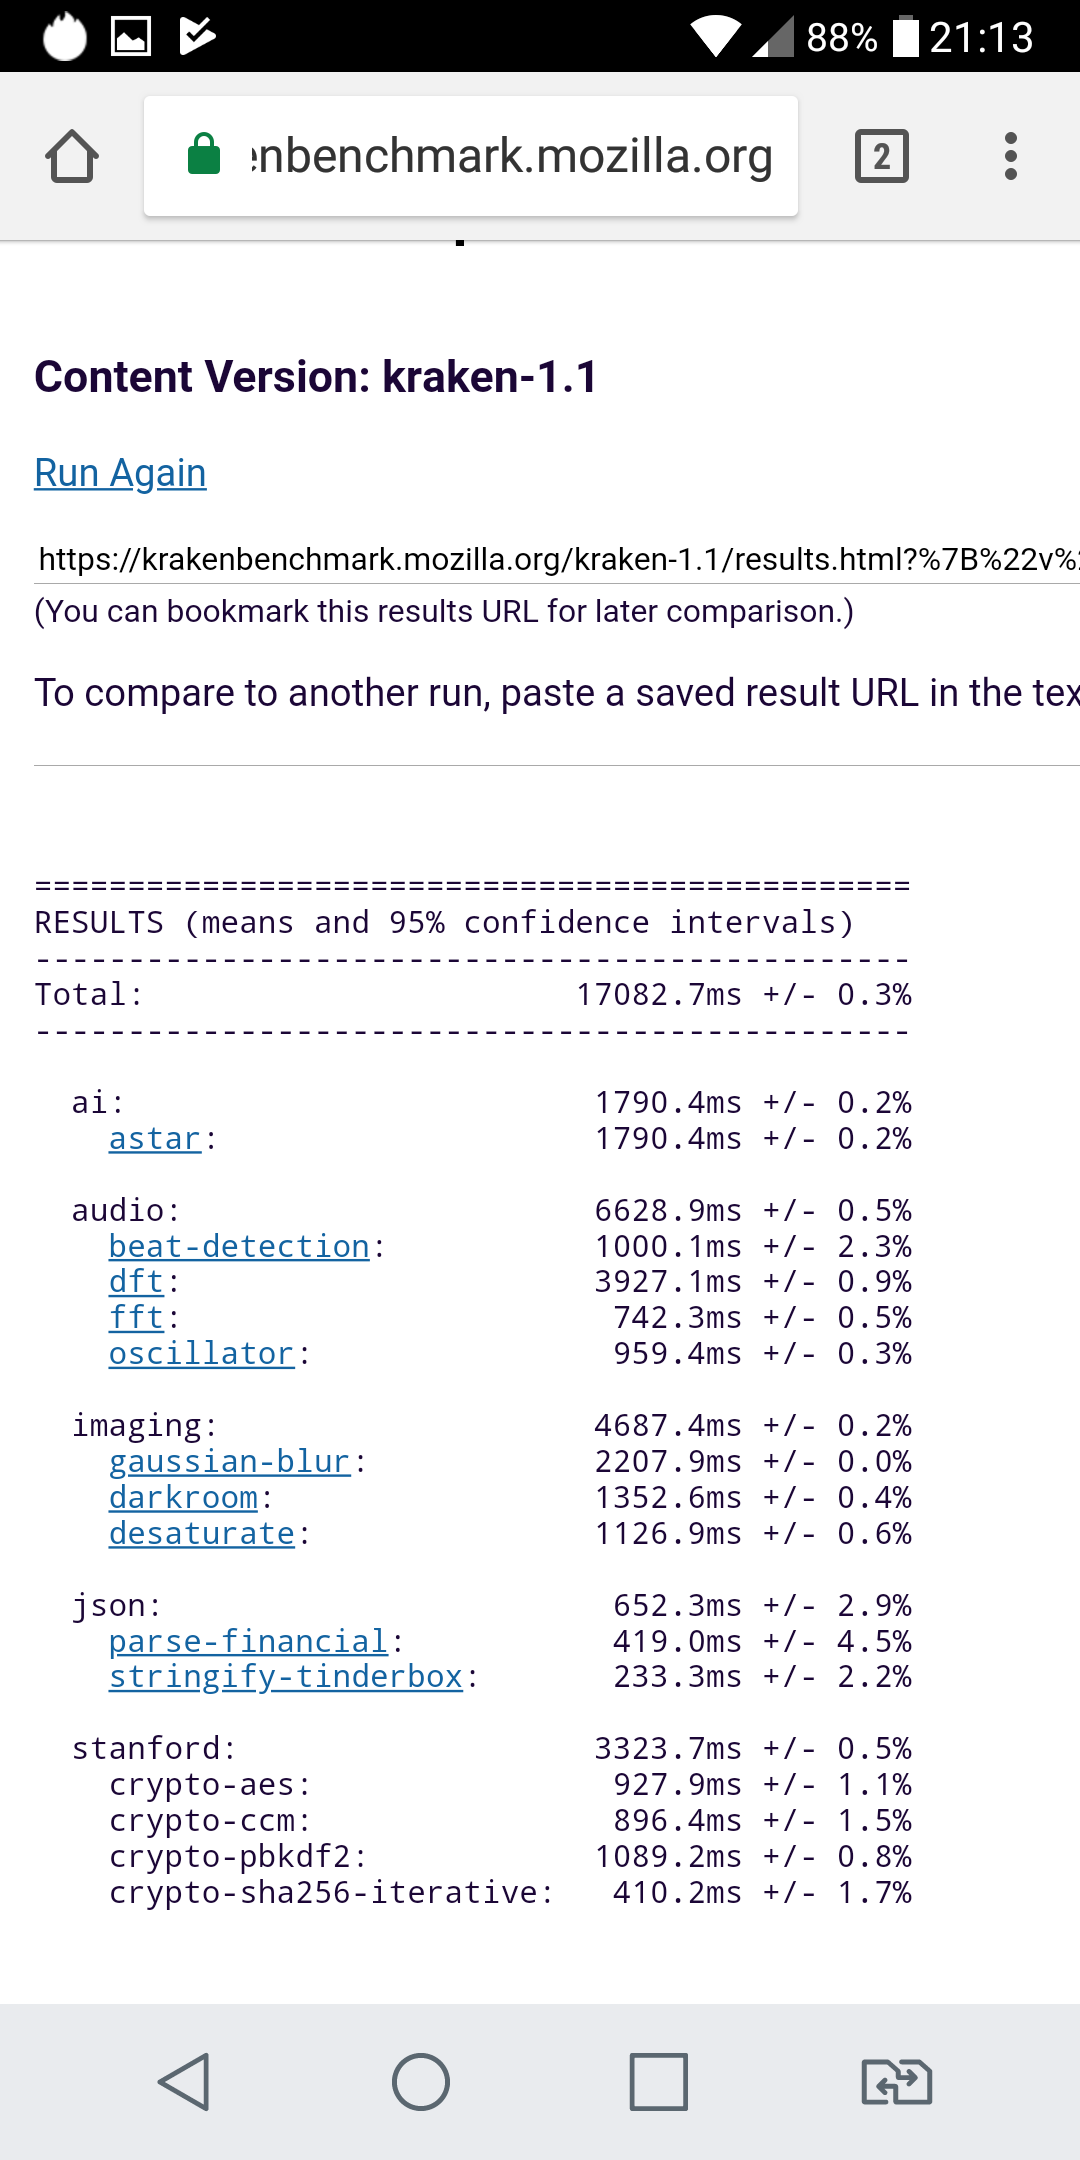Focus the address bar showing mozilla.org

[x=510, y=157]
